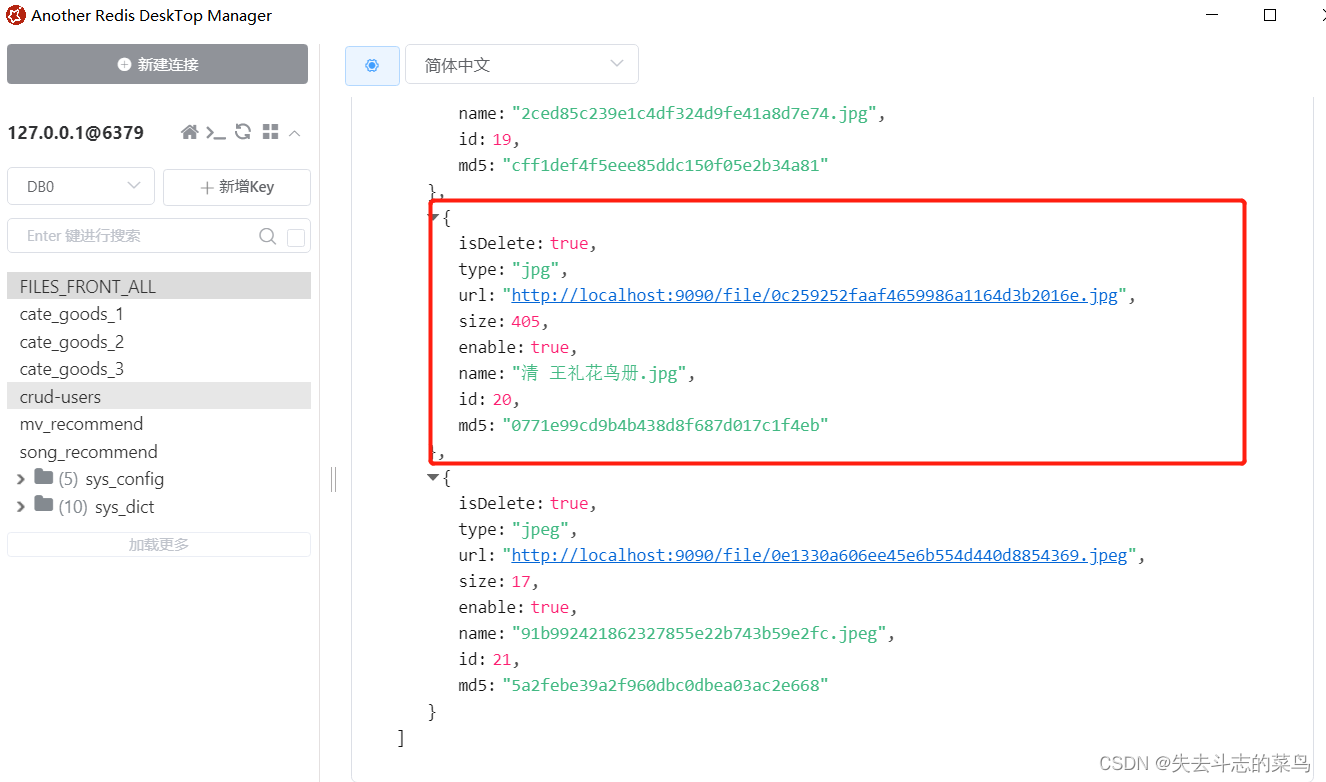Refresh the 127.0.0.1@6379 connection
The height and width of the screenshot is (782, 1326).
click(243, 132)
